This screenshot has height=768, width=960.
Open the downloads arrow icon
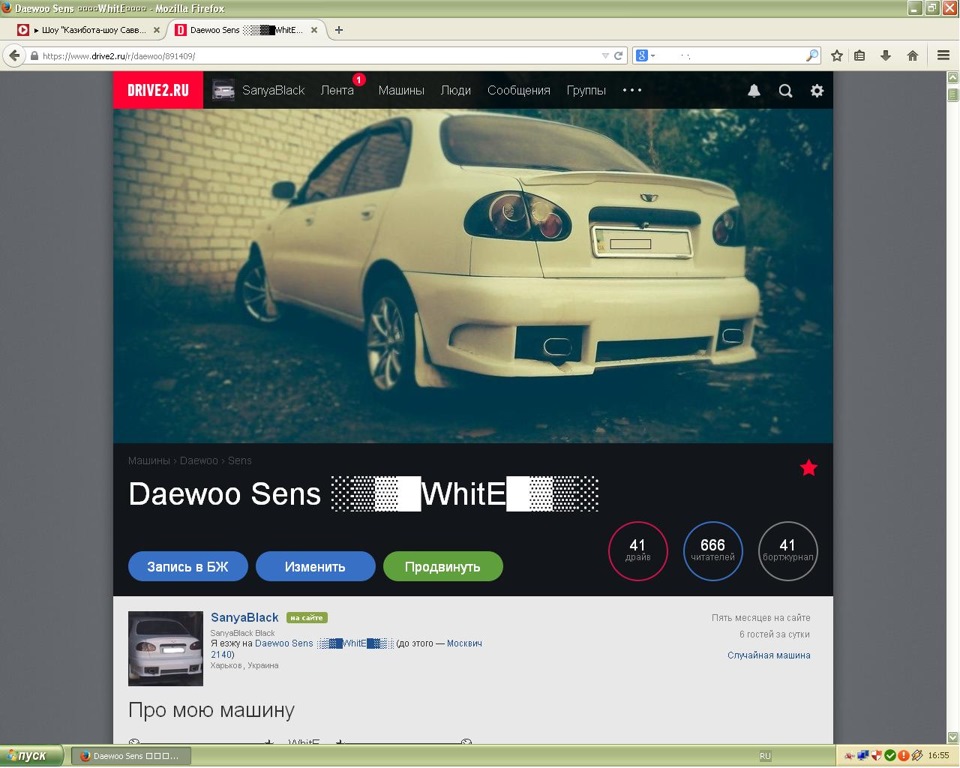point(885,56)
